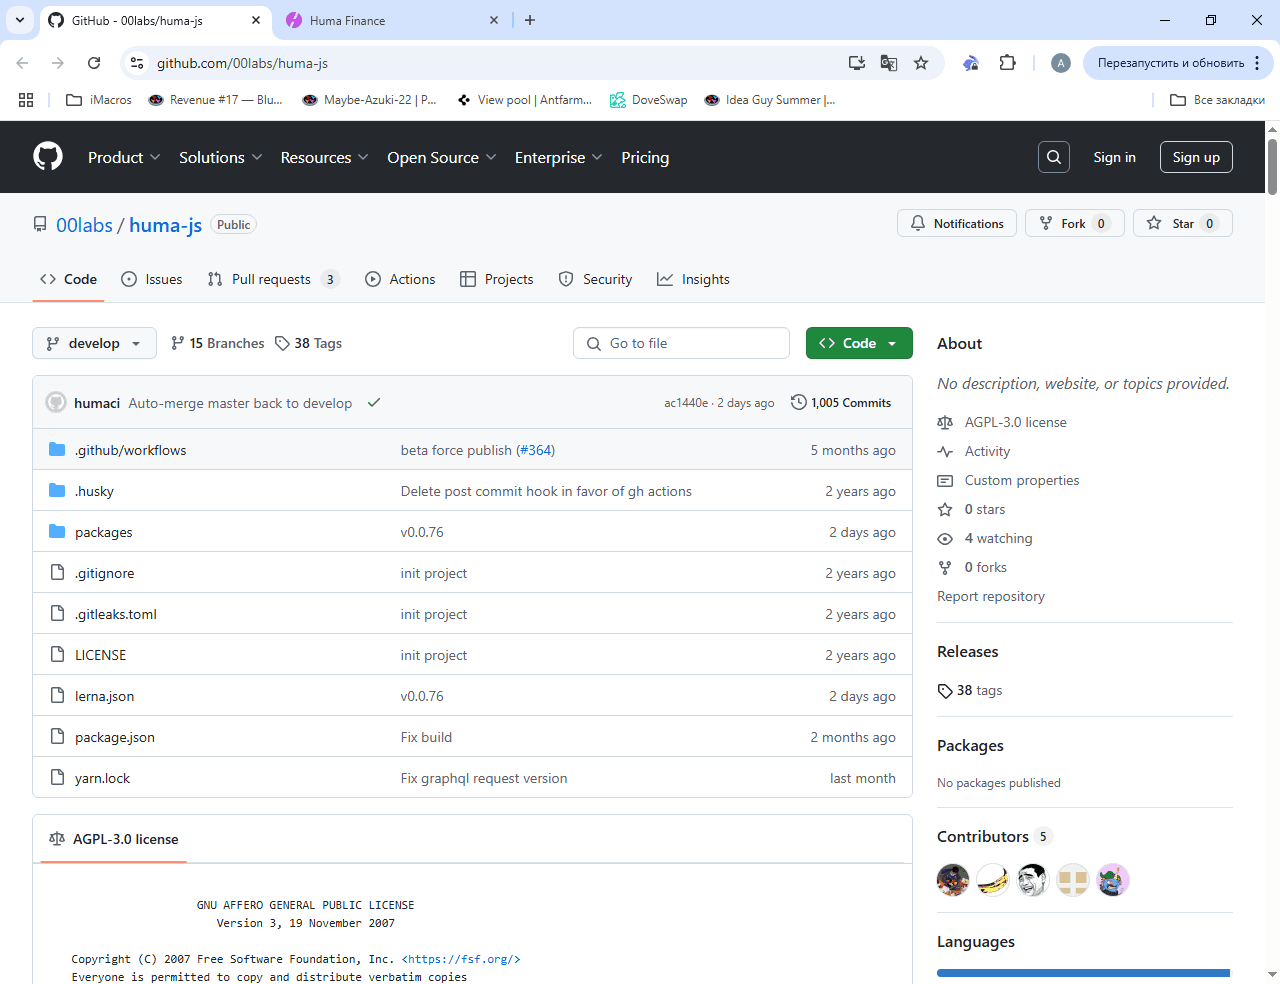The image size is (1280, 984).
Task: Click the install app icon in address bar
Action: (x=857, y=63)
